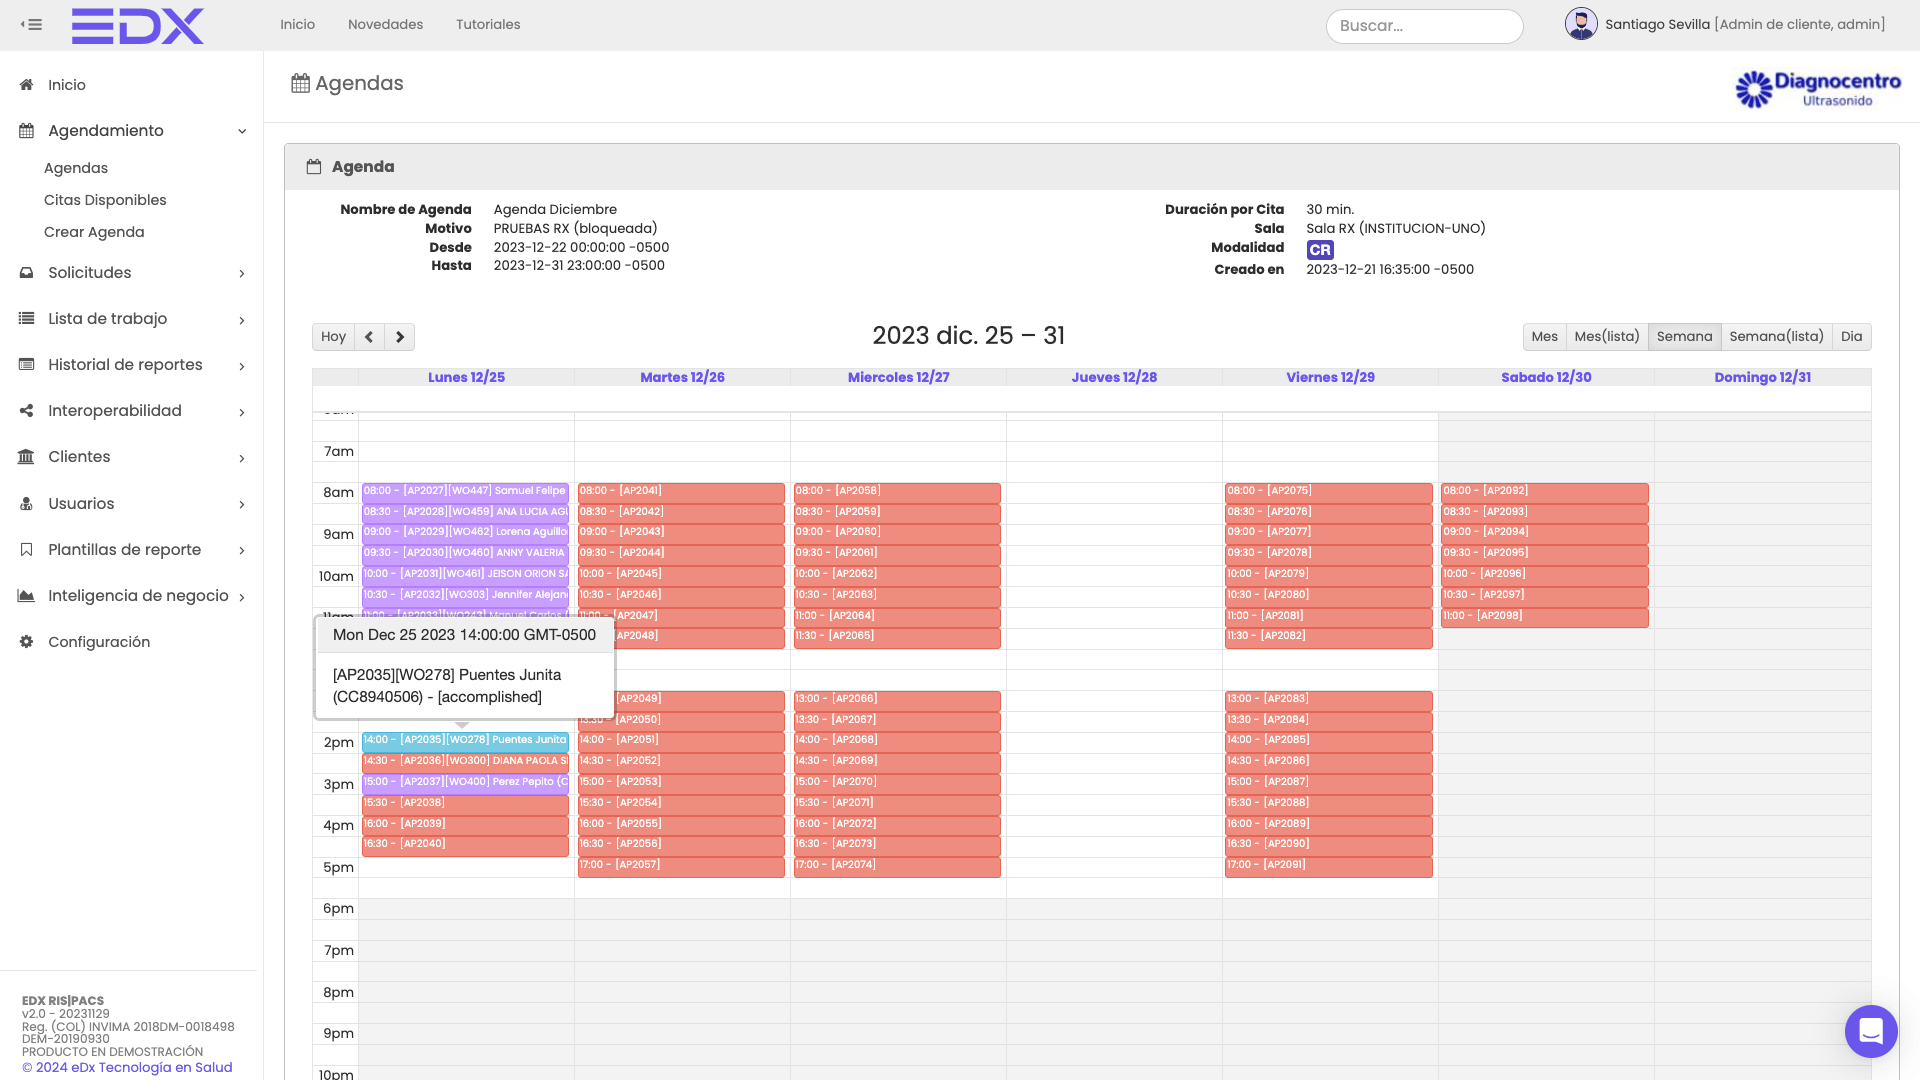Expand the Interoperabilidad chevron
Viewport: 1920px width, 1080px height.
coord(242,412)
